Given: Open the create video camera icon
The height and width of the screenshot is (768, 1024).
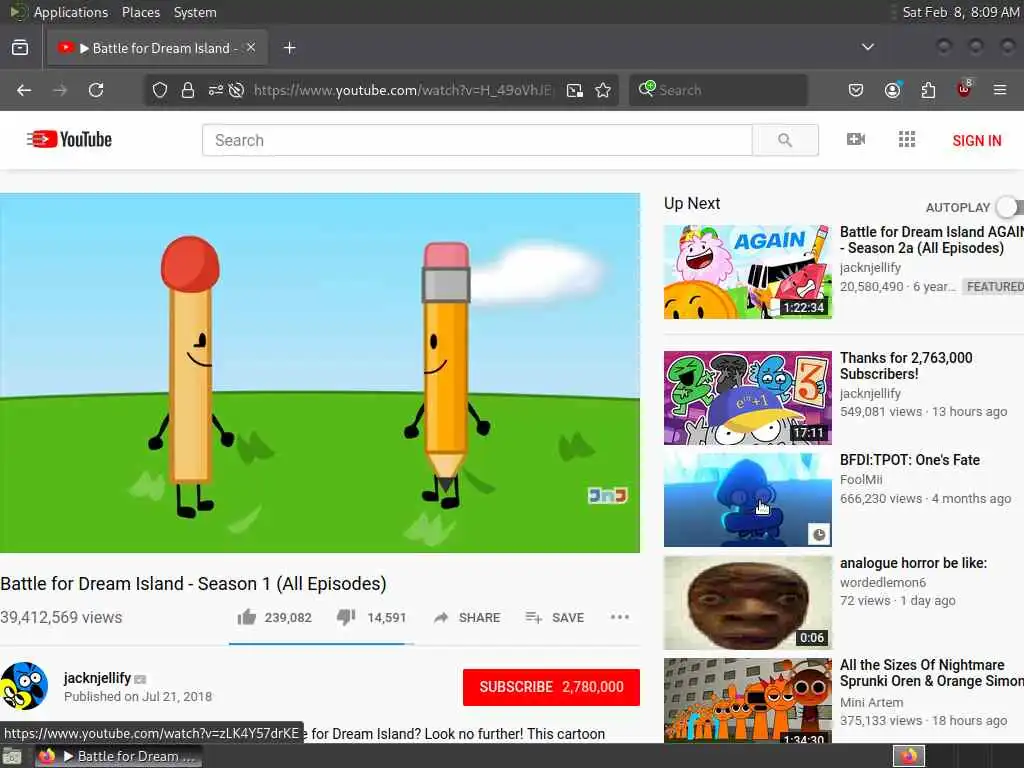Looking at the screenshot, I should click(856, 139).
